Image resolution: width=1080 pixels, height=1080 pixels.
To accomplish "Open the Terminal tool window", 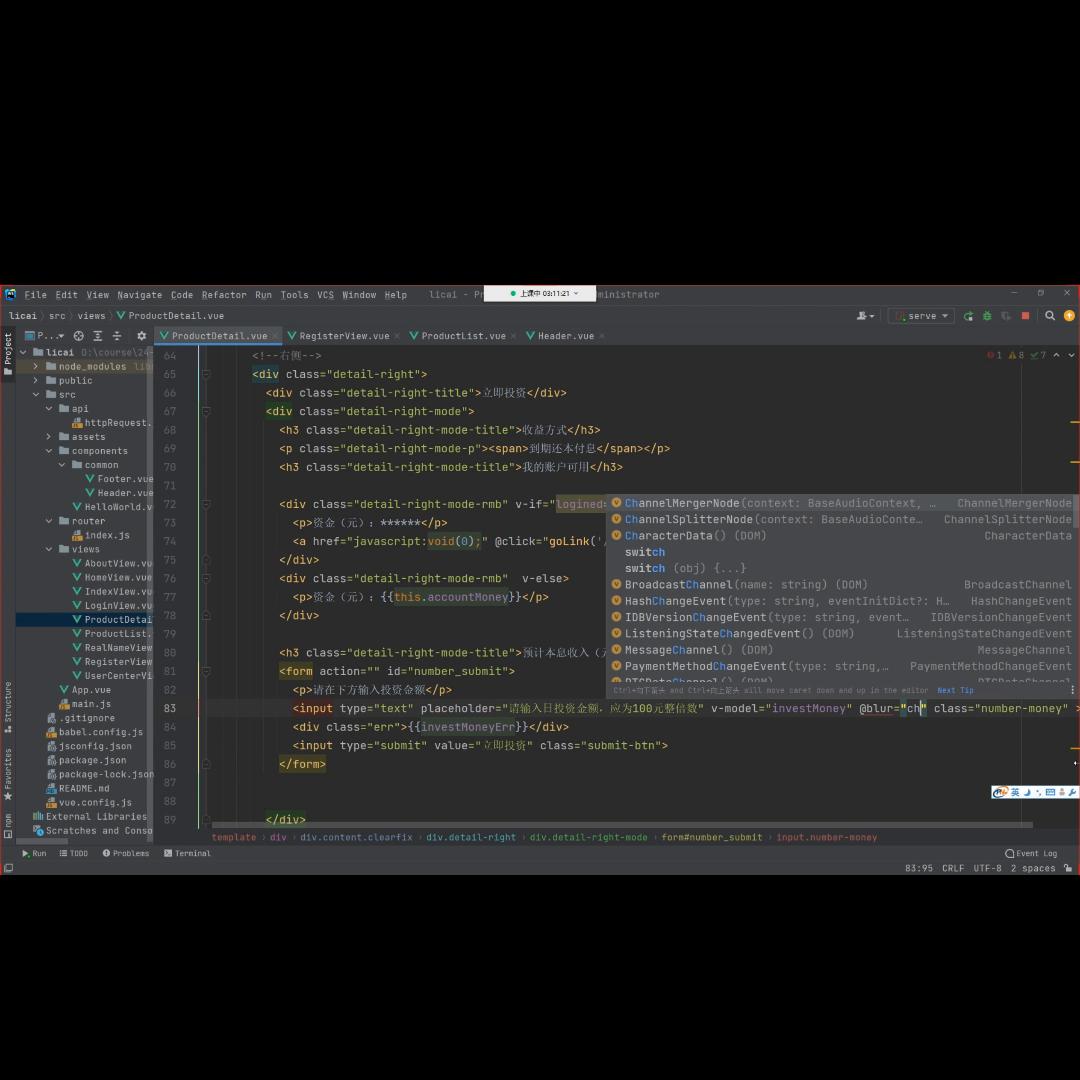I will click(x=187, y=853).
